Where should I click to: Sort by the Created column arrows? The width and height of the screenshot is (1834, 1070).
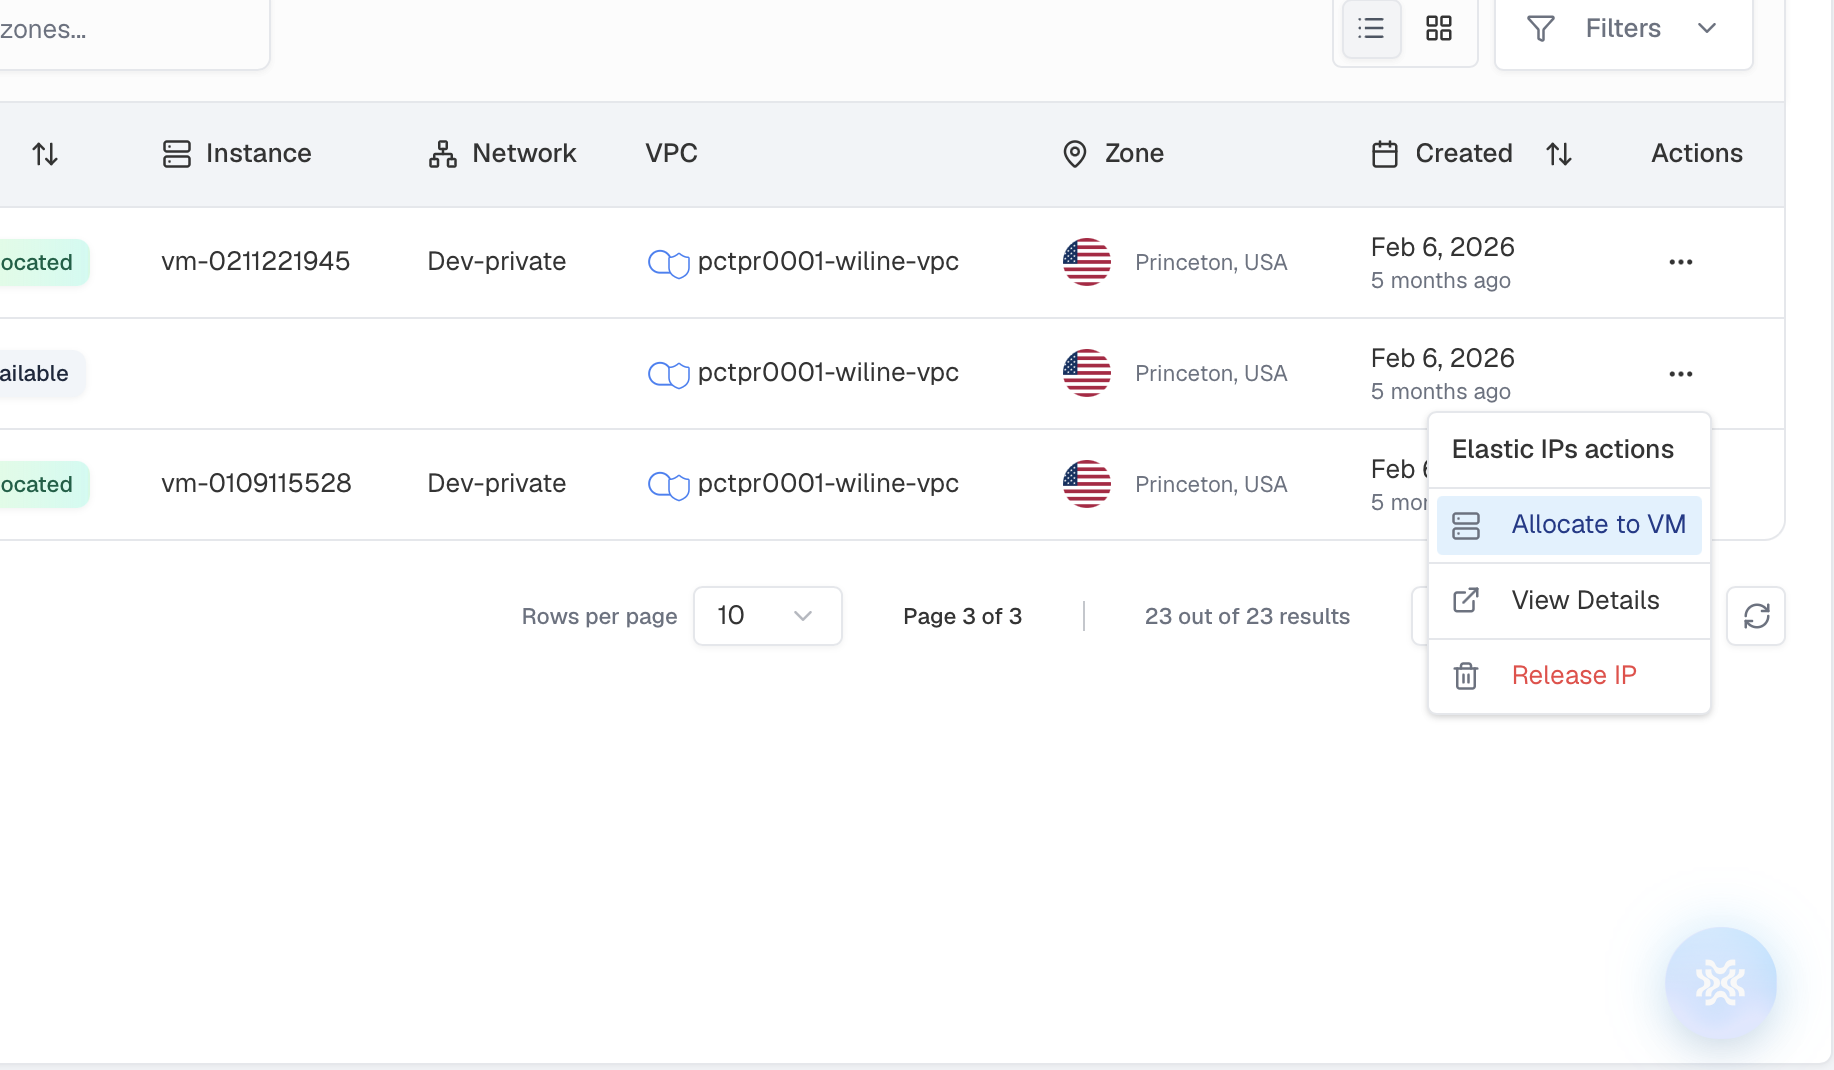coord(1559,154)
